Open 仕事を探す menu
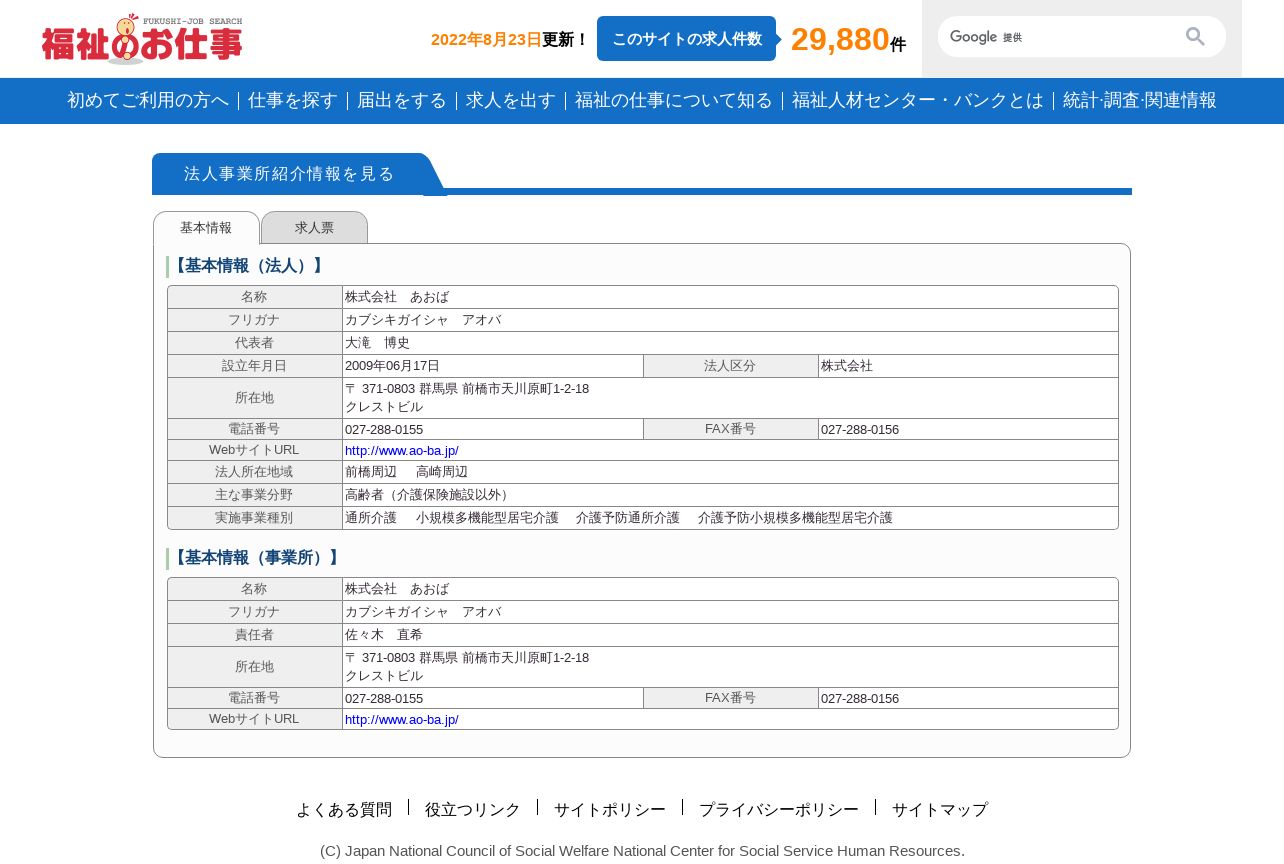Image resolution: width=1284 pixels, height=864 pixels. tap(293, 100)
